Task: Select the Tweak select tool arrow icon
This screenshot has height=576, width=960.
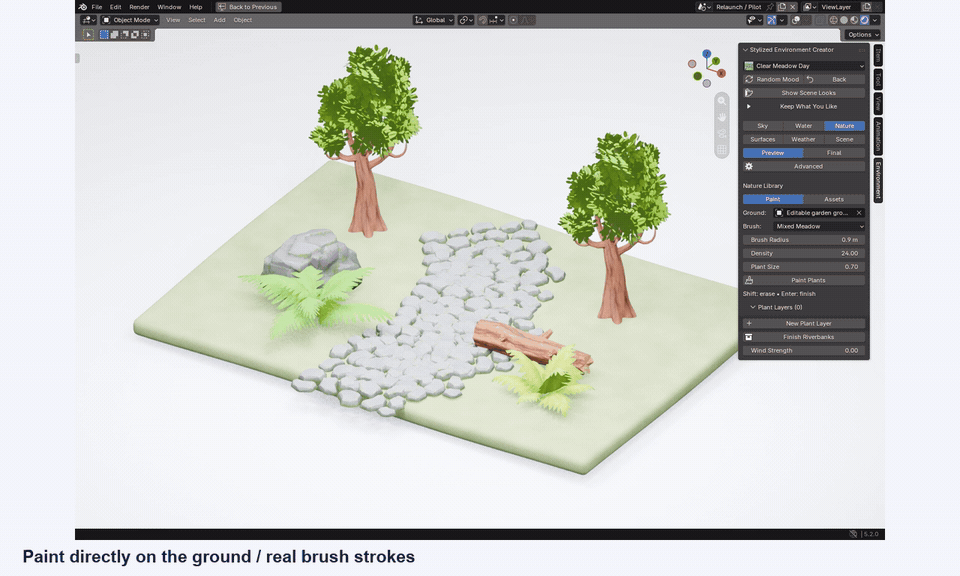Action: pos(88,35)
